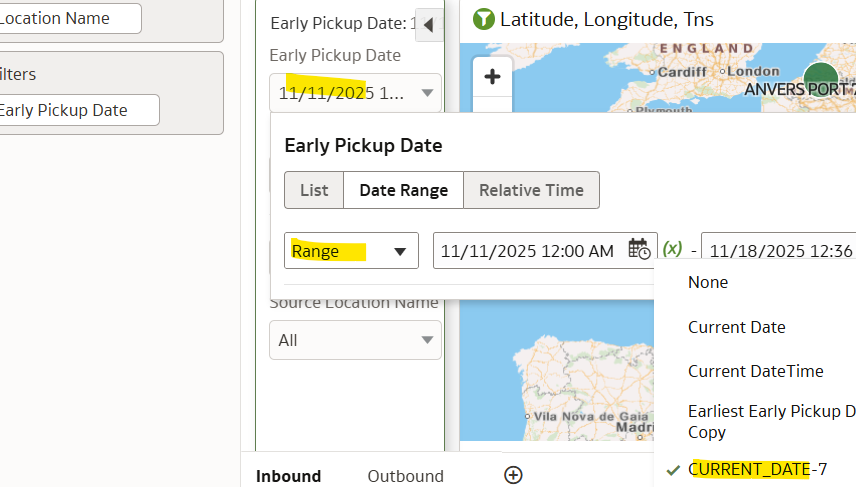This screenshot has height=487, width=856.
Task: Click the start date 11/11/2025 input field
Action: pos(528,251)
